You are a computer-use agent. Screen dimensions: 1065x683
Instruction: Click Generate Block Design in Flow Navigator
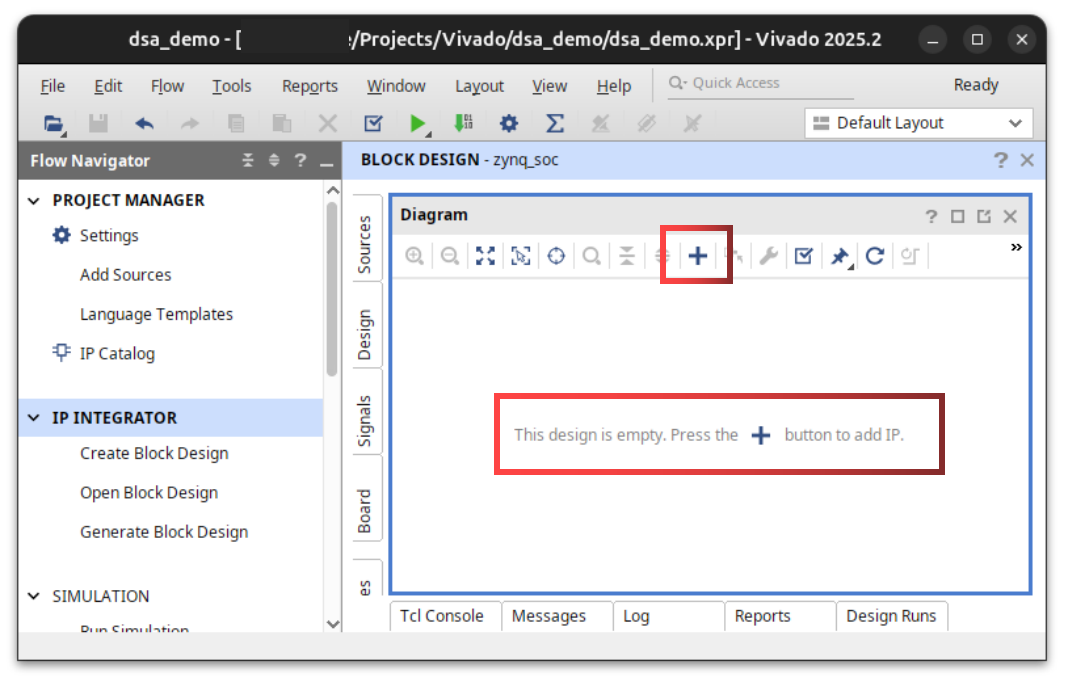164,532
